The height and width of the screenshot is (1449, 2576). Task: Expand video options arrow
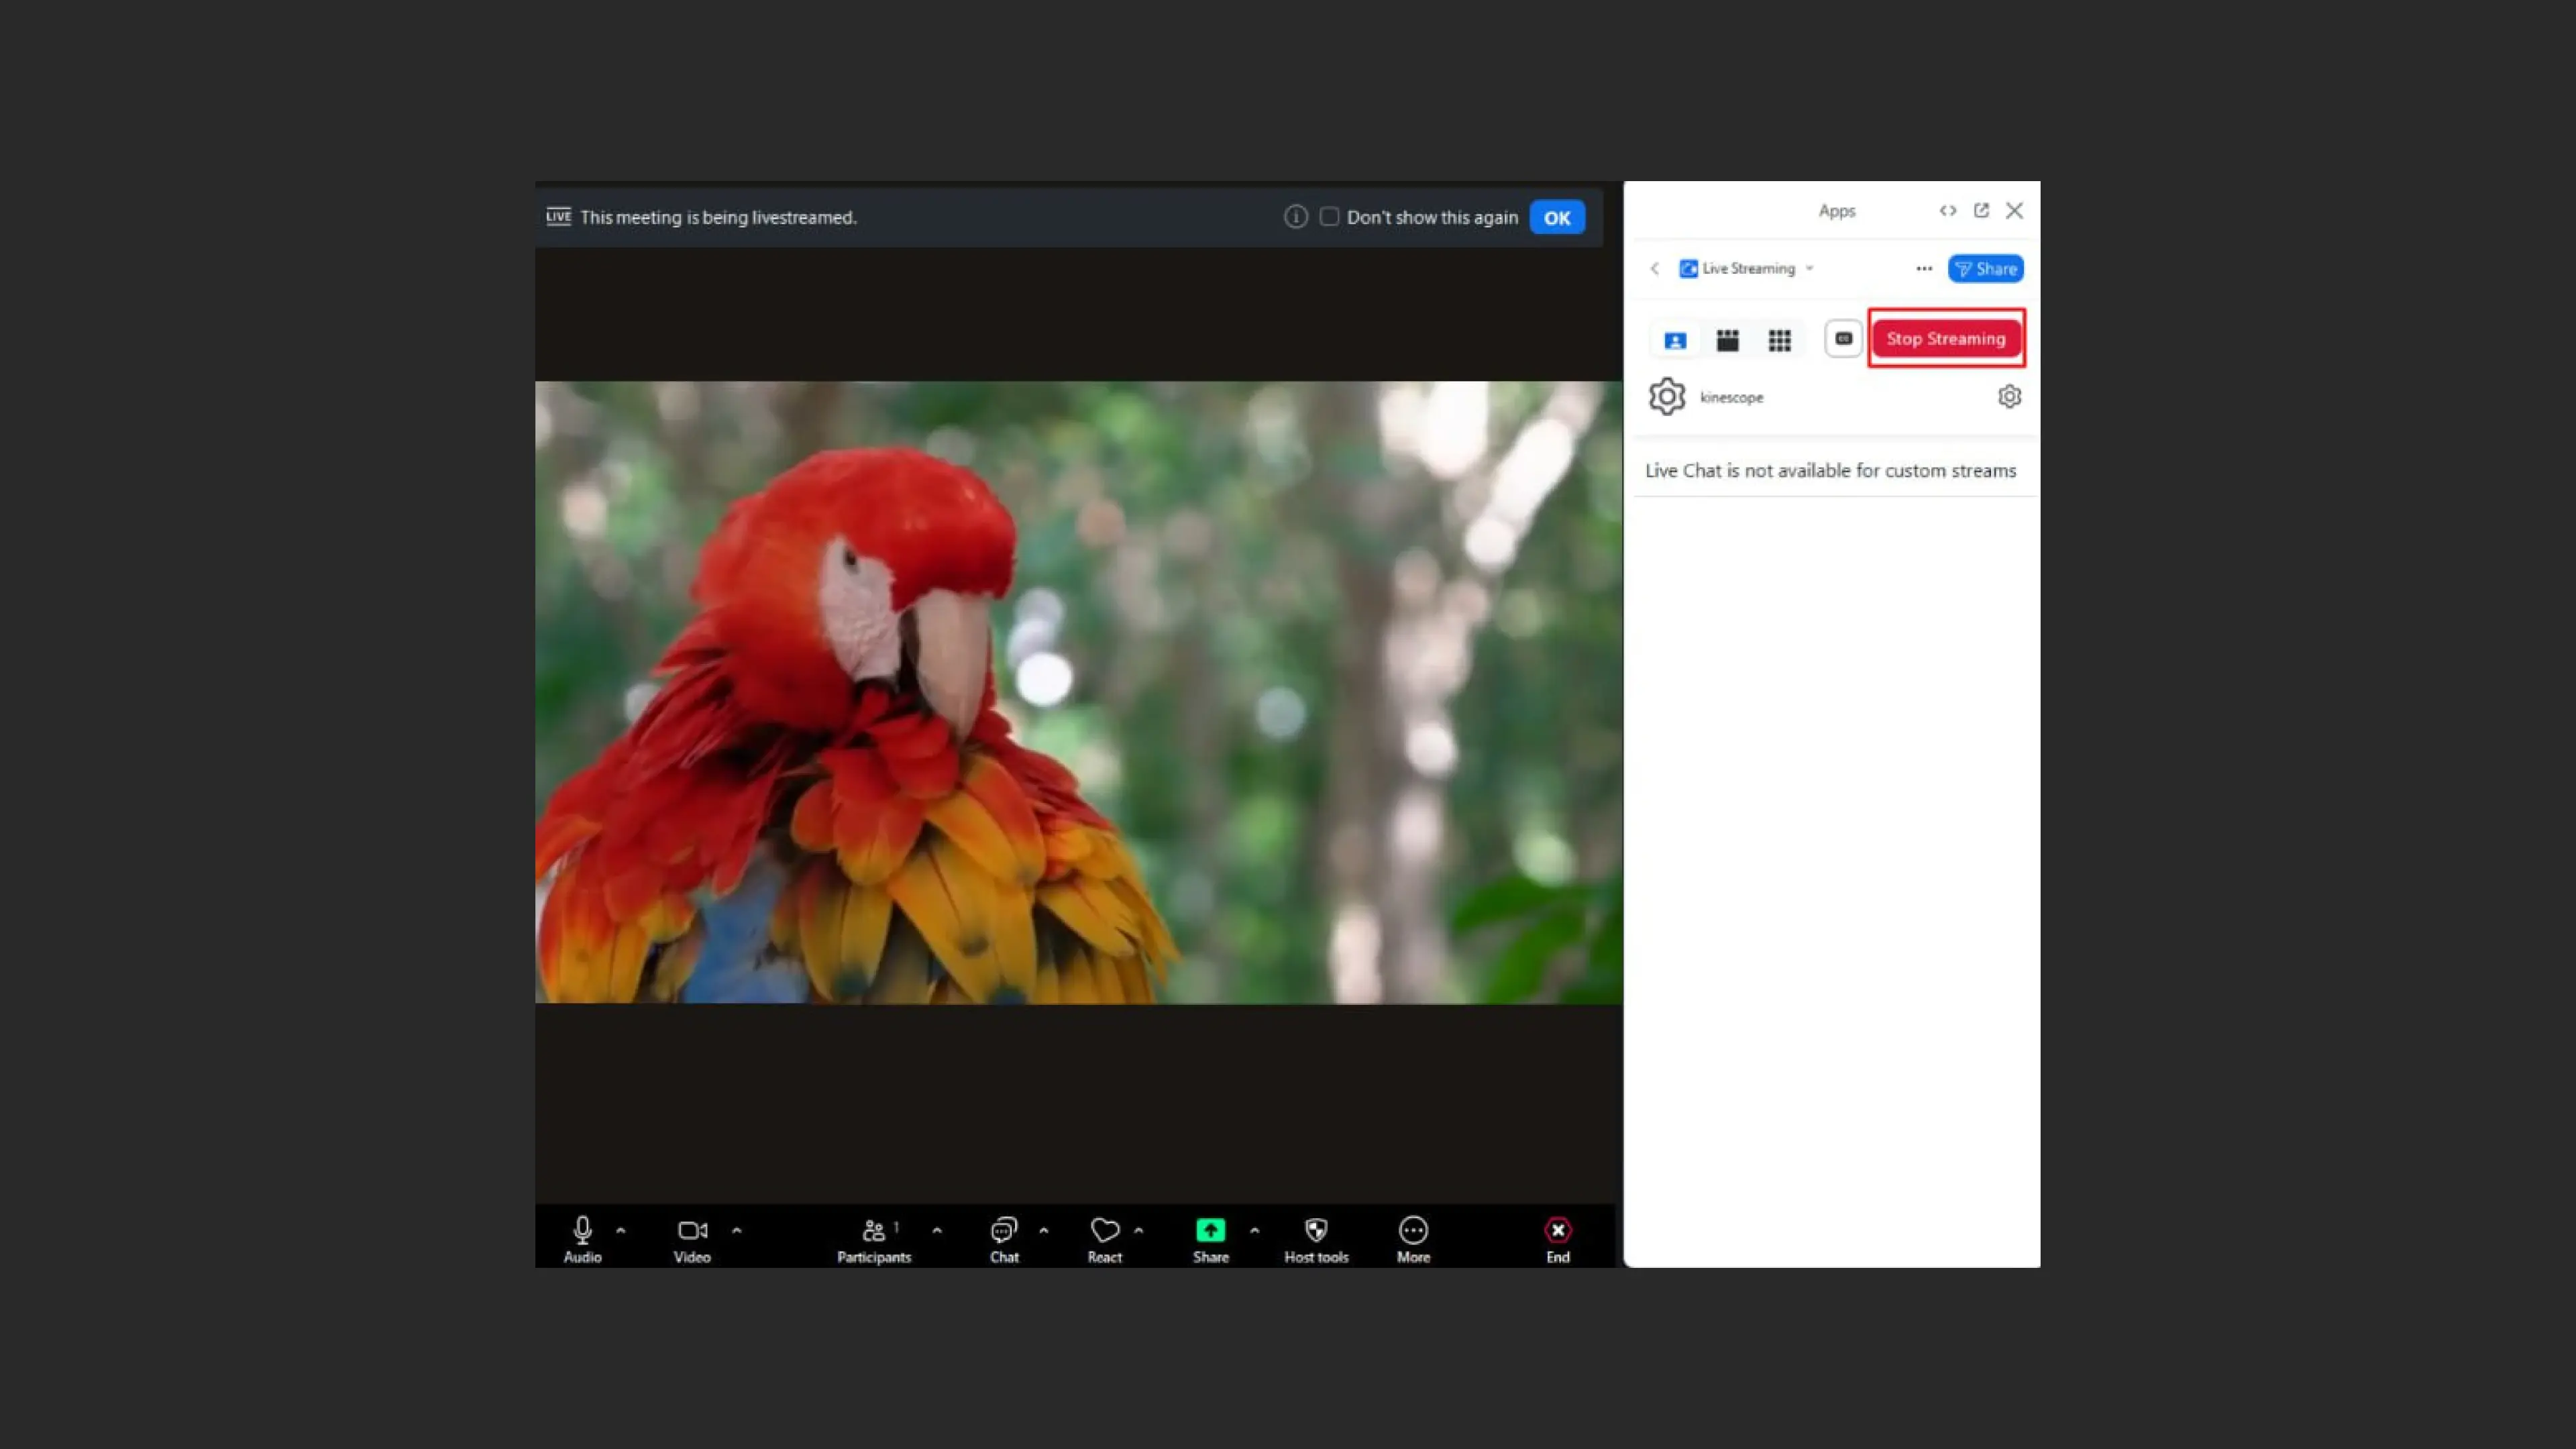[737, 1230]
